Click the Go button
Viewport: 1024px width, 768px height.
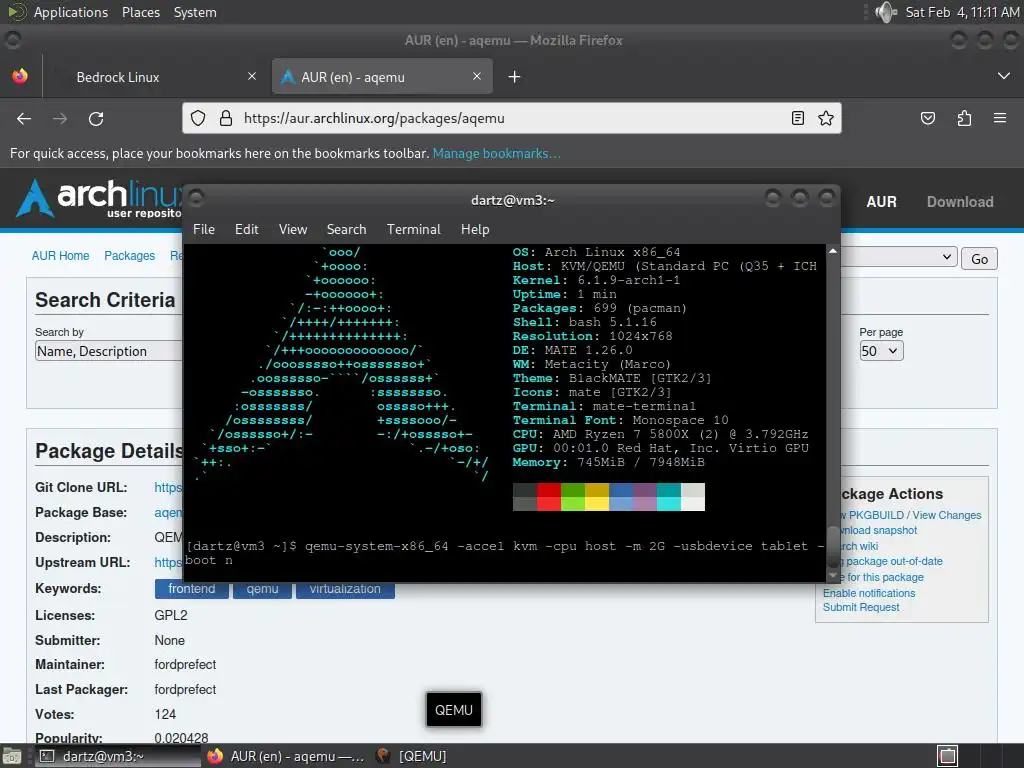[x=979, y=259]
